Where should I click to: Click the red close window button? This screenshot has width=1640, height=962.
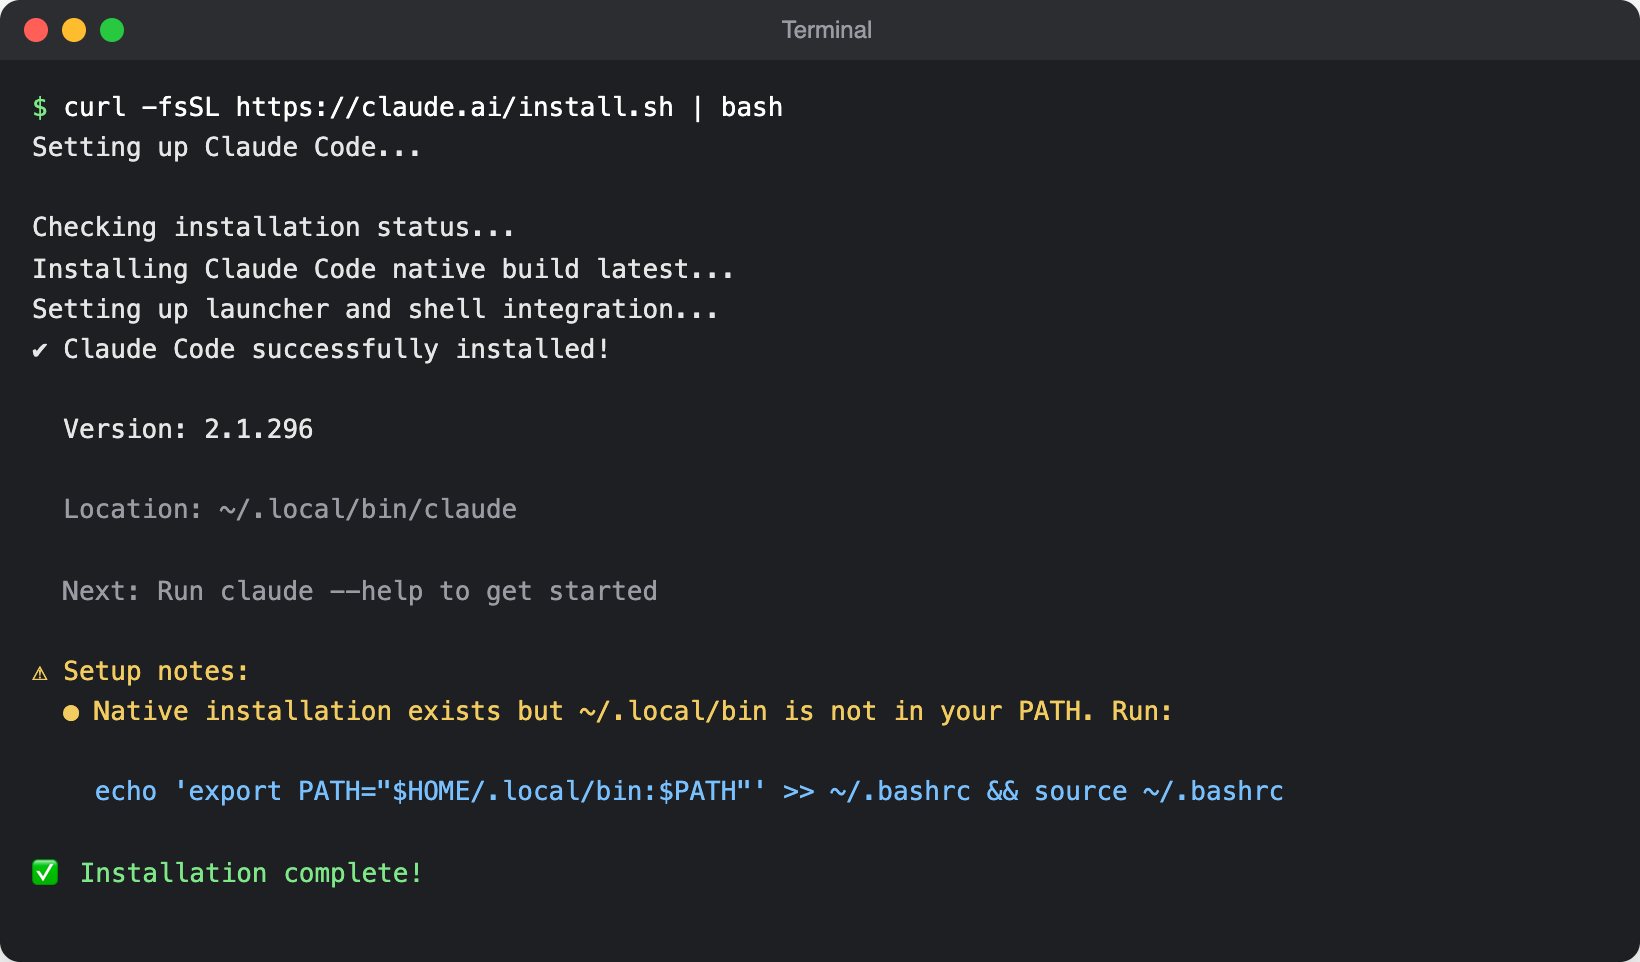pyautogui.click(x=36, y=30)
